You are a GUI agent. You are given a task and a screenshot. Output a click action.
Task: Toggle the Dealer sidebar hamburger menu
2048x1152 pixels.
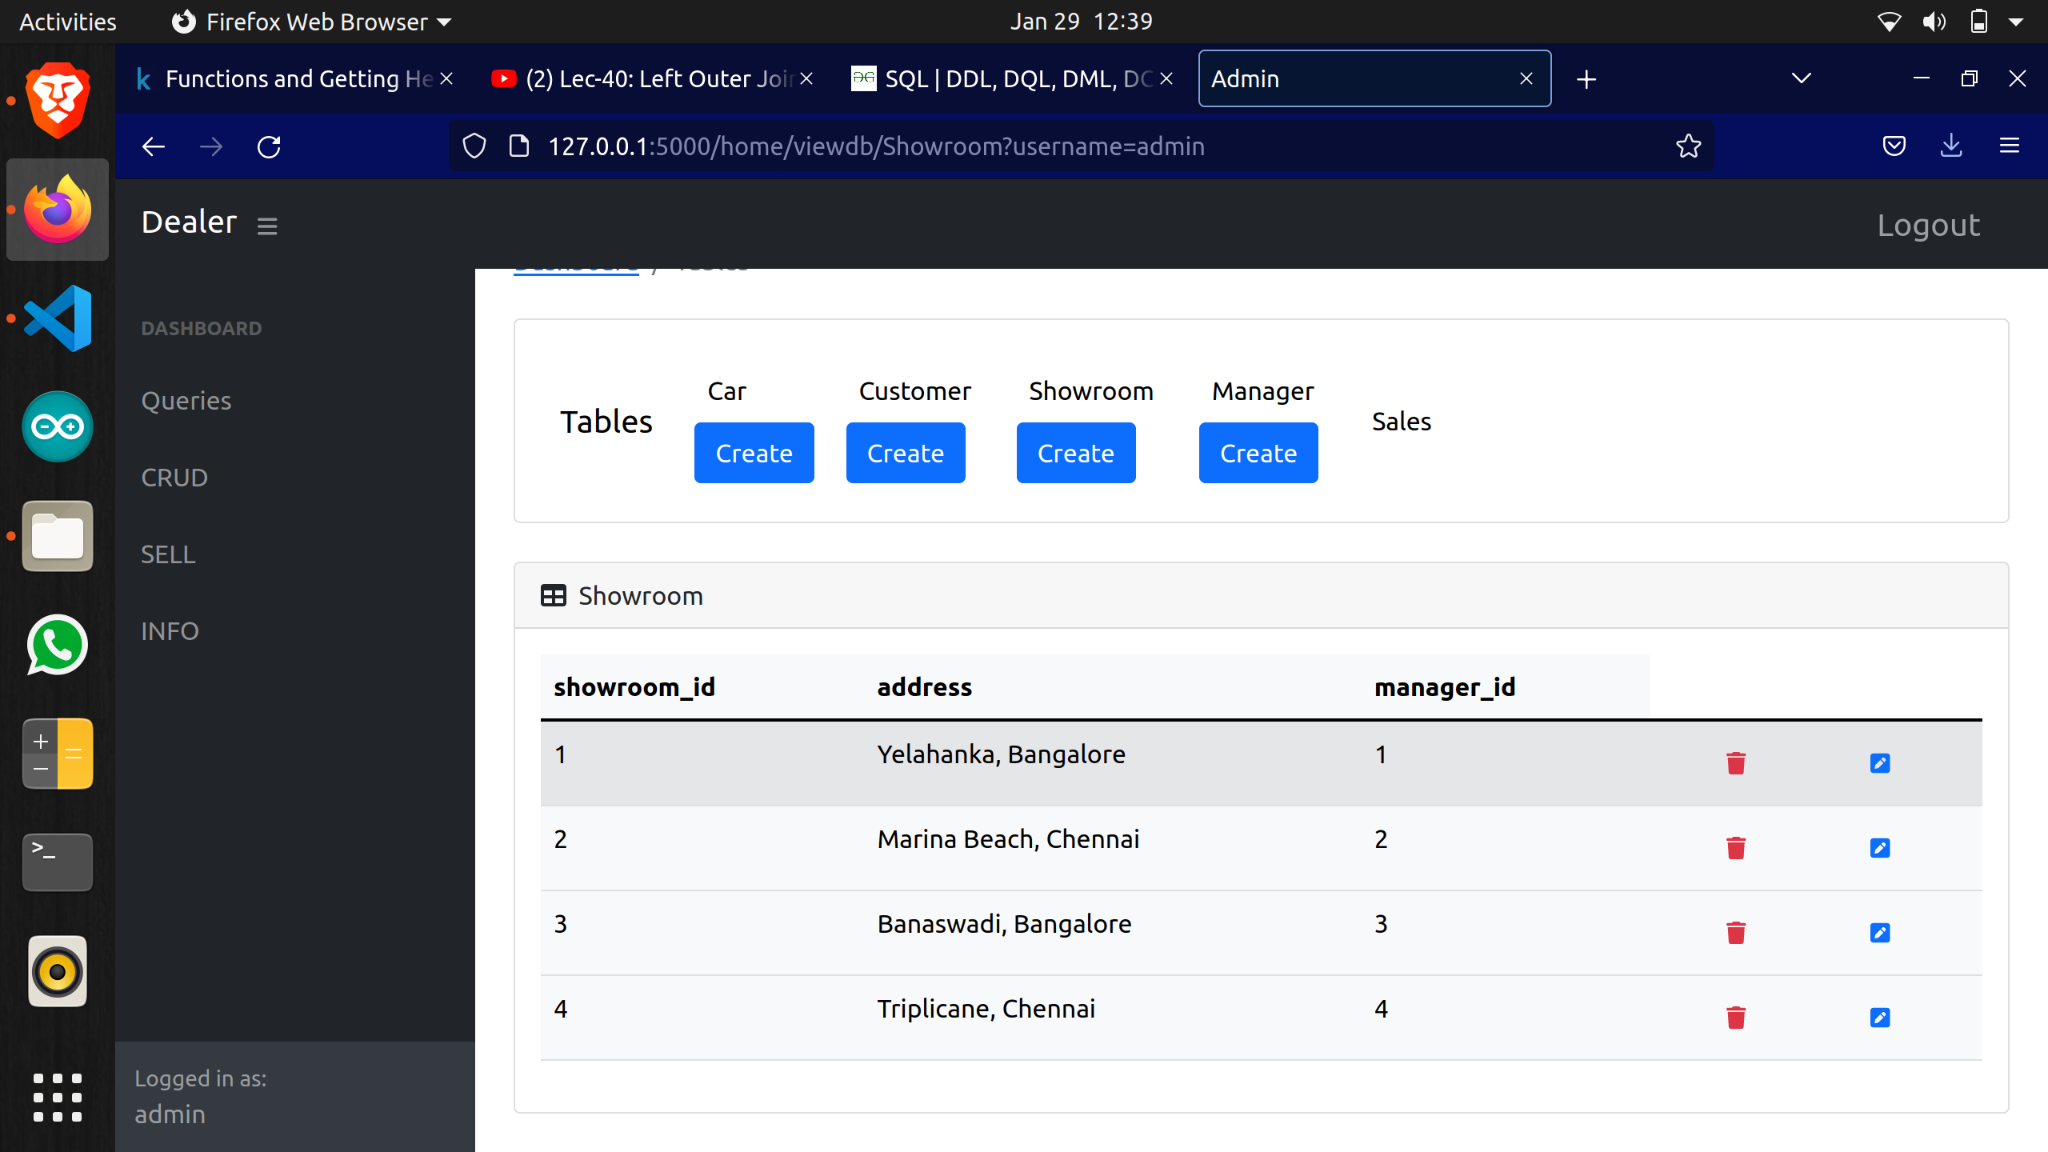[267, 226]
